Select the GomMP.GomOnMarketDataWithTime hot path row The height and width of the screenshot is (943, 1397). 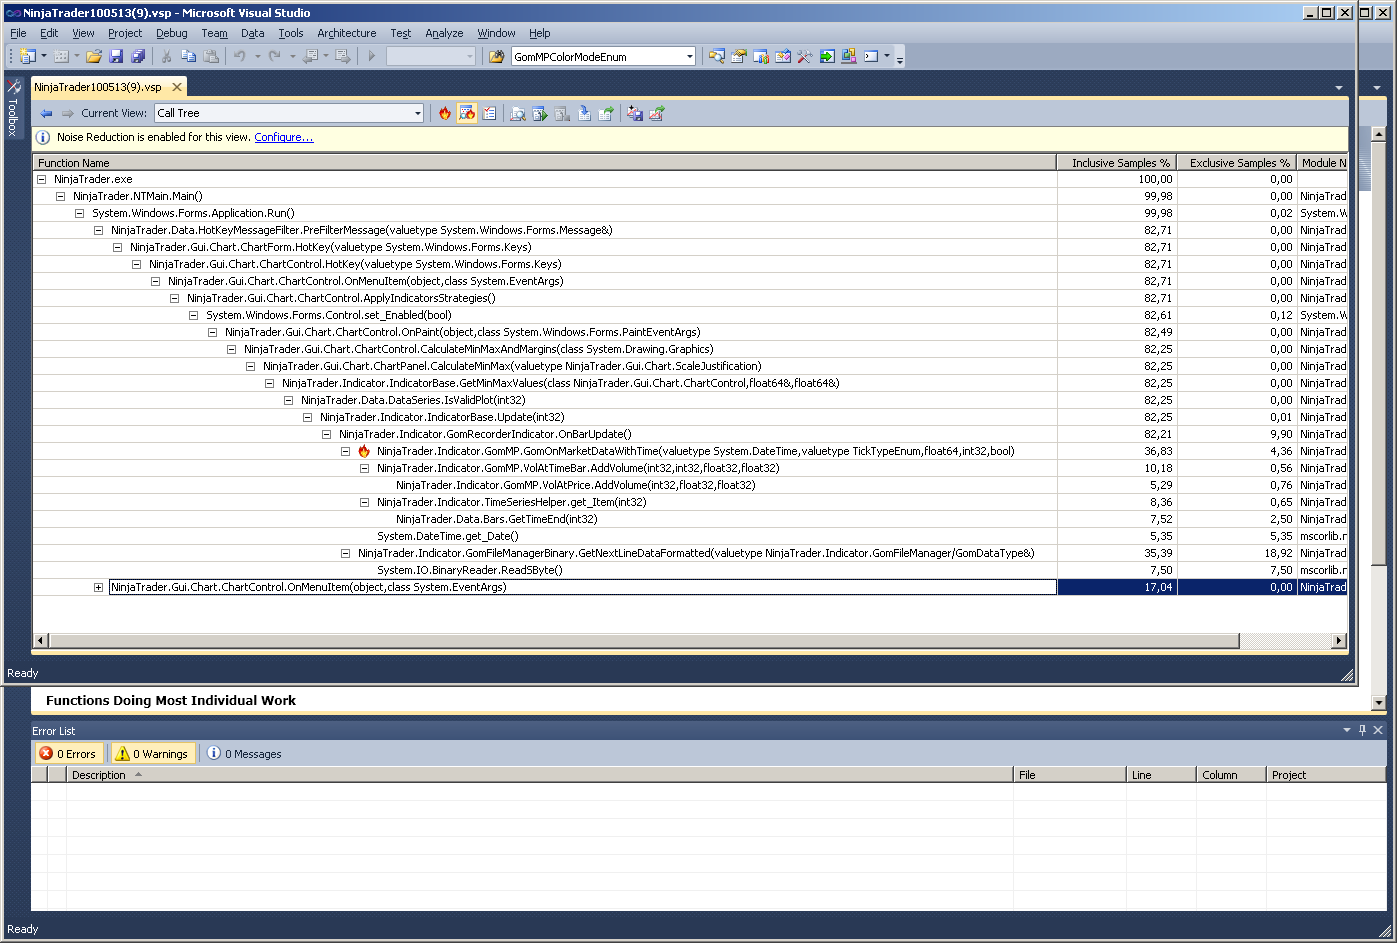pos(690,452)
